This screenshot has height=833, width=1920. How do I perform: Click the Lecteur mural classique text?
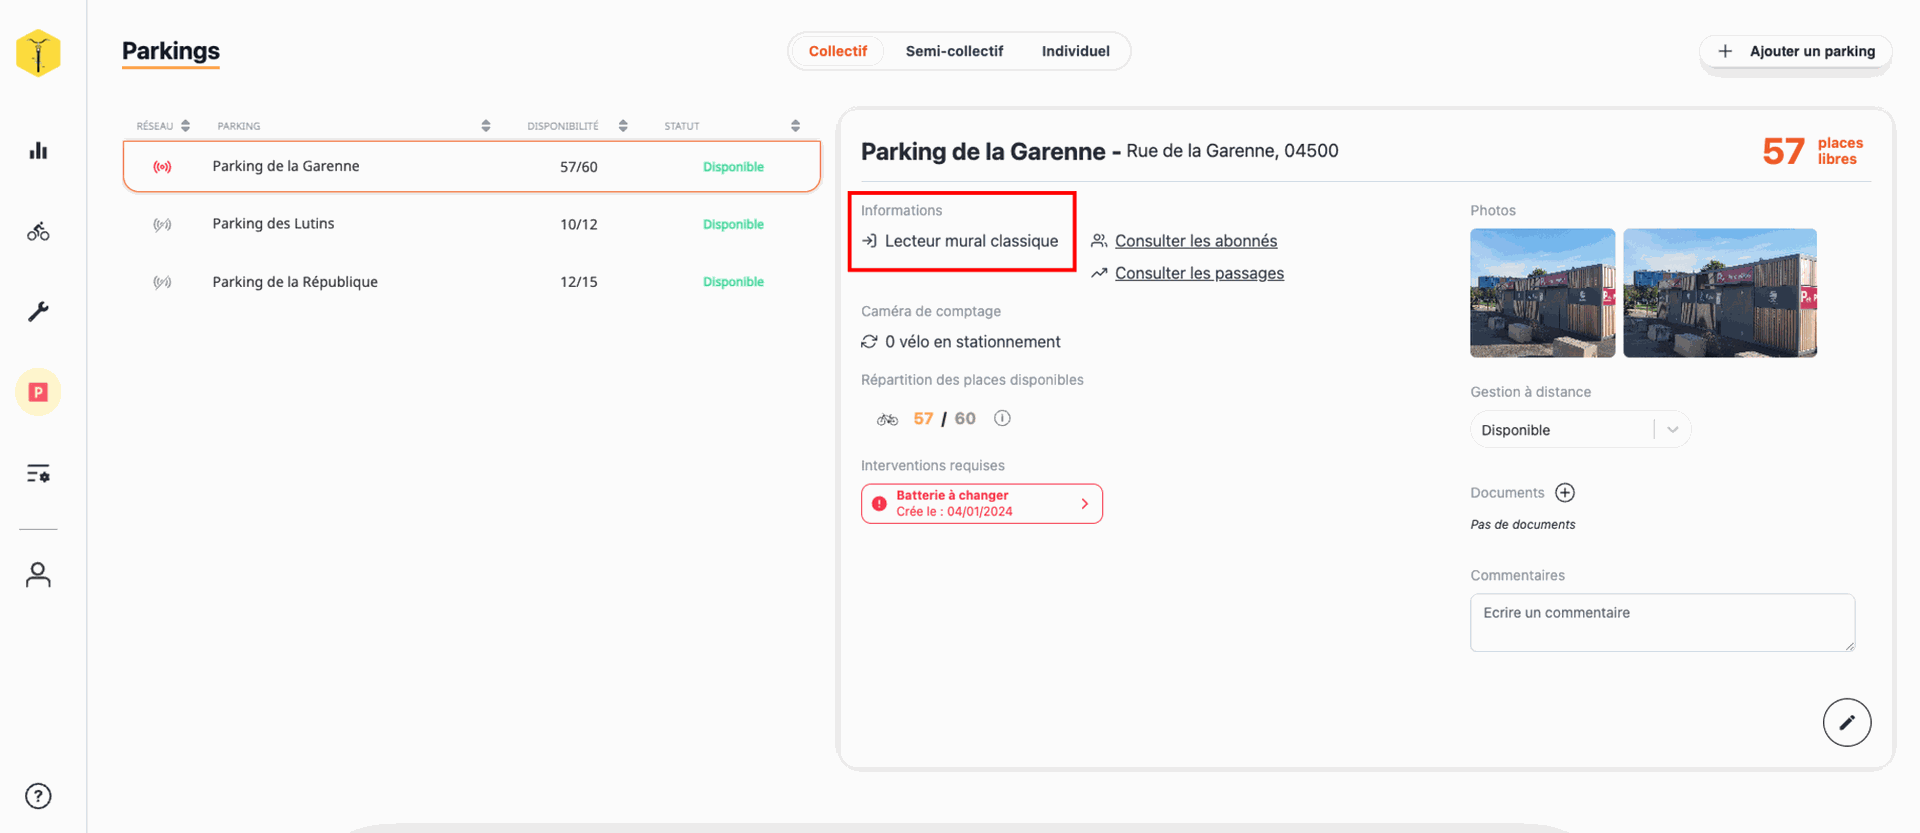(971, 241)
